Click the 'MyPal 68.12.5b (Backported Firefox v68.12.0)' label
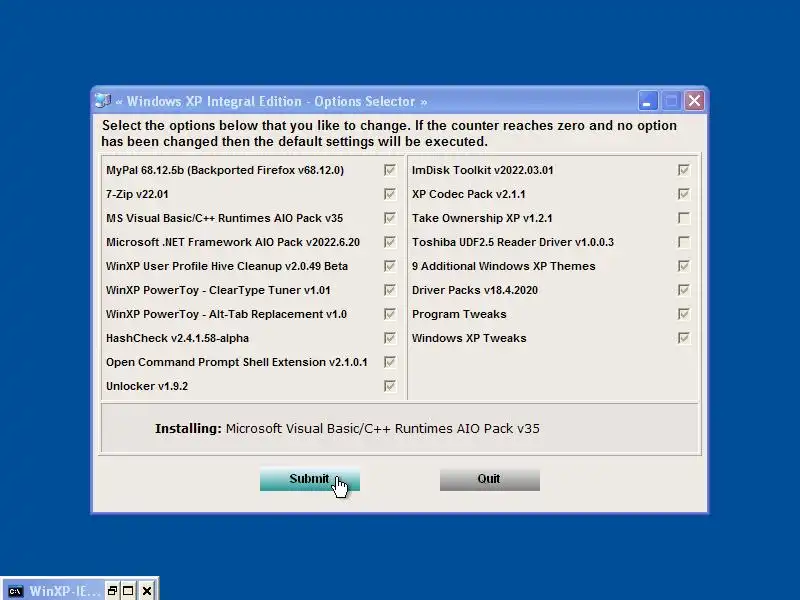This screenshot has width=800, height=600. click(225, 170)
